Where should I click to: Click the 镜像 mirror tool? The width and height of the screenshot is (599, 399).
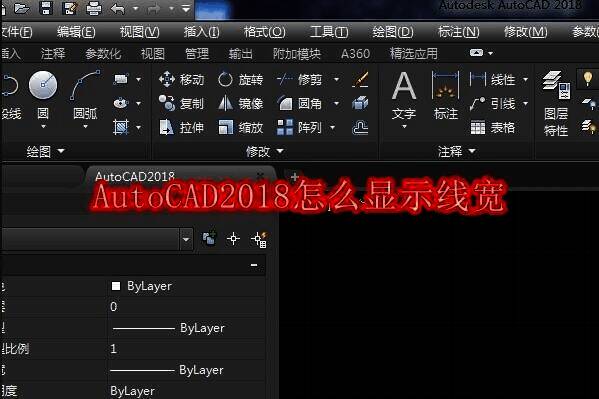[241, 103]
